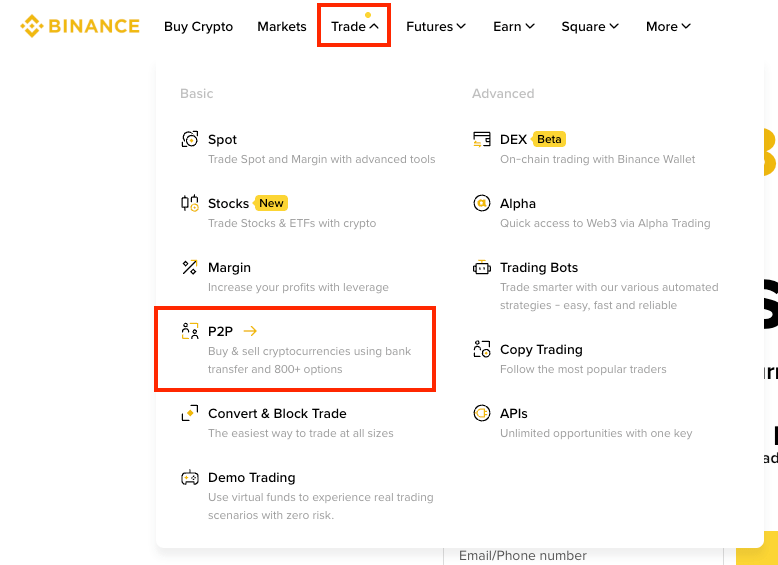Click the Binance logo

click(x=80, y=26)
